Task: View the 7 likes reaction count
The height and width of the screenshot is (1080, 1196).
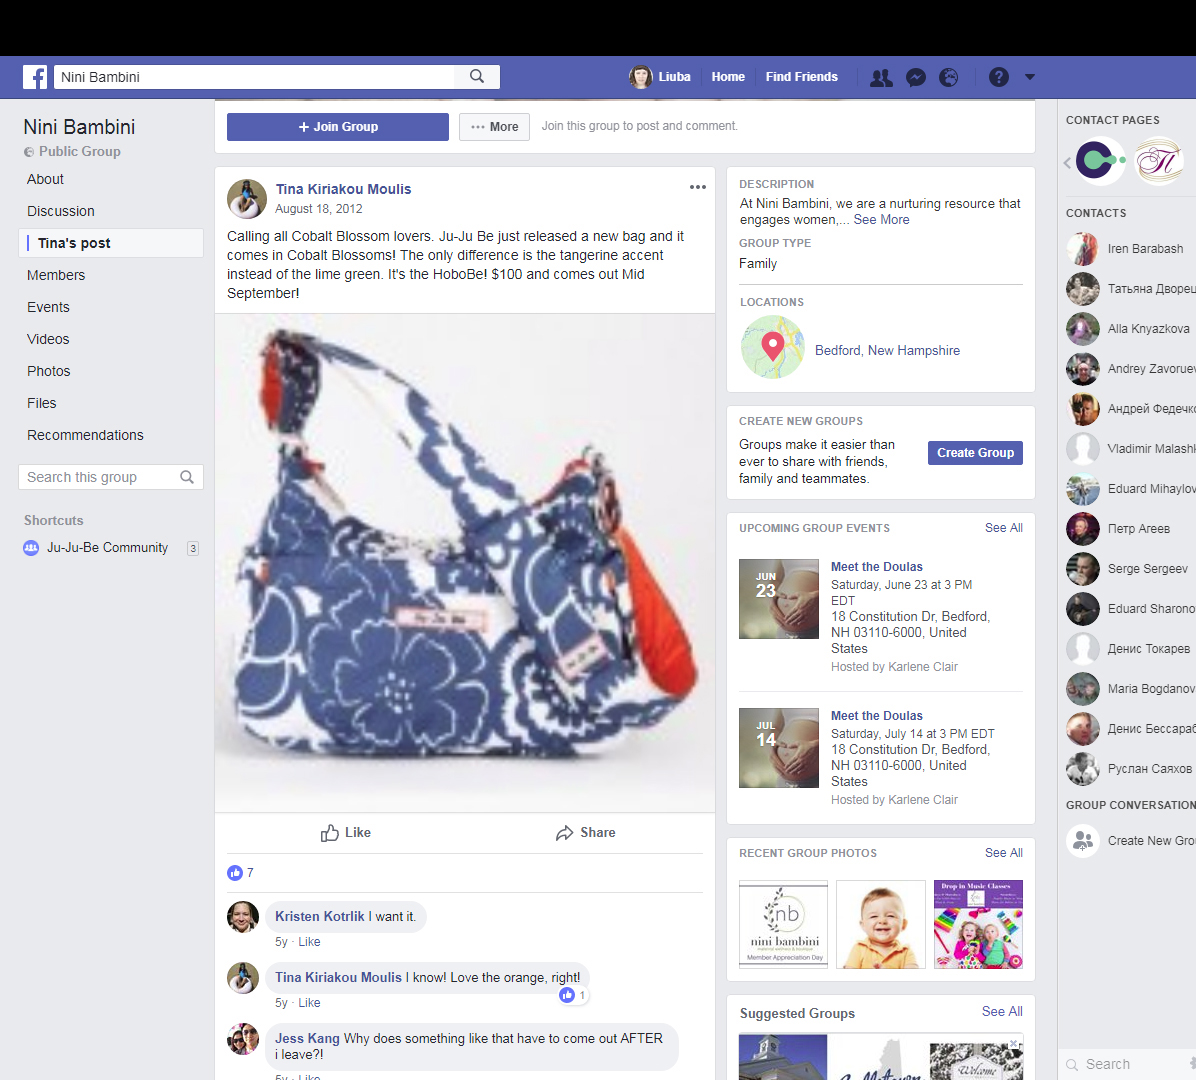Action: (240, 873)
